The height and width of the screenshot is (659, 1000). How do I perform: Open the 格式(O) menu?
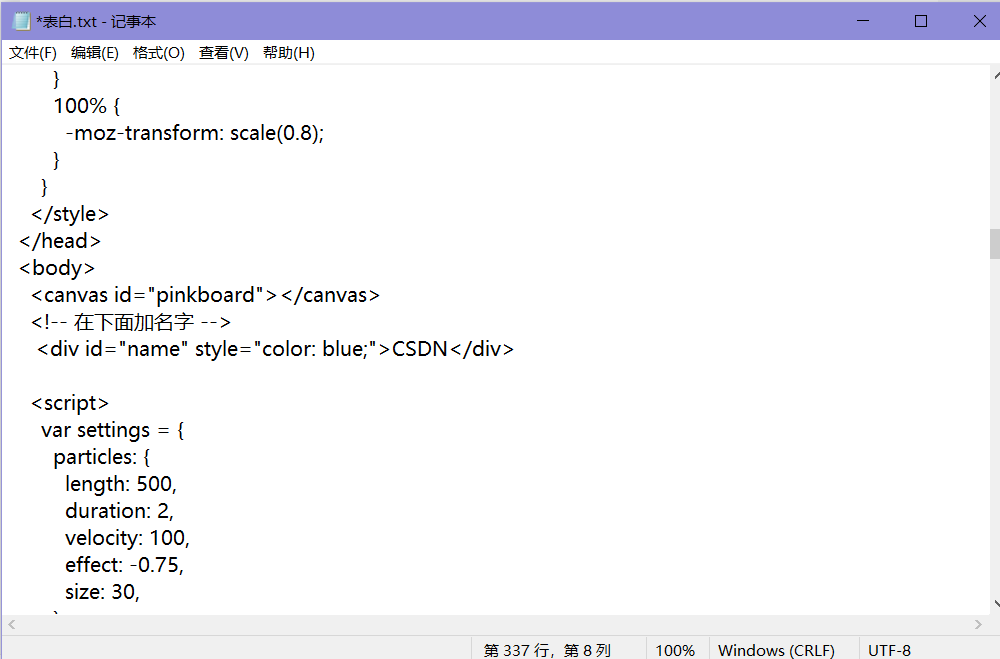coord(158,53)
